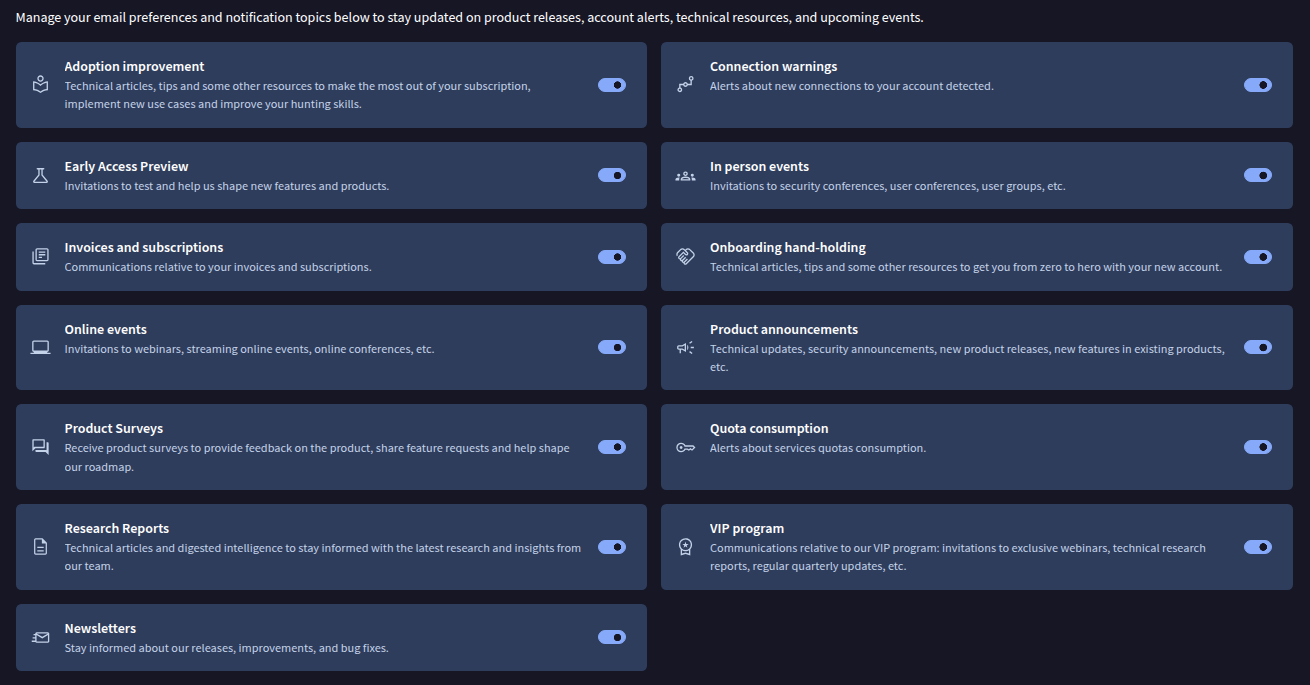Click "Communications relative to your invoices" description
Image resolution: width=1310 pixels, height=685 pixels.
point(218,267)
